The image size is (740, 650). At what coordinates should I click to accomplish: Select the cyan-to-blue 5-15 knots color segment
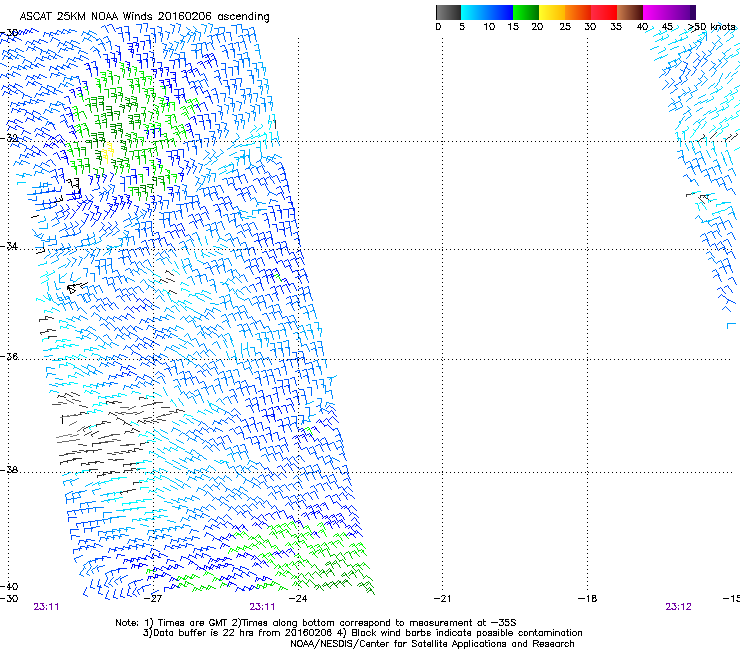click(487, 12)
